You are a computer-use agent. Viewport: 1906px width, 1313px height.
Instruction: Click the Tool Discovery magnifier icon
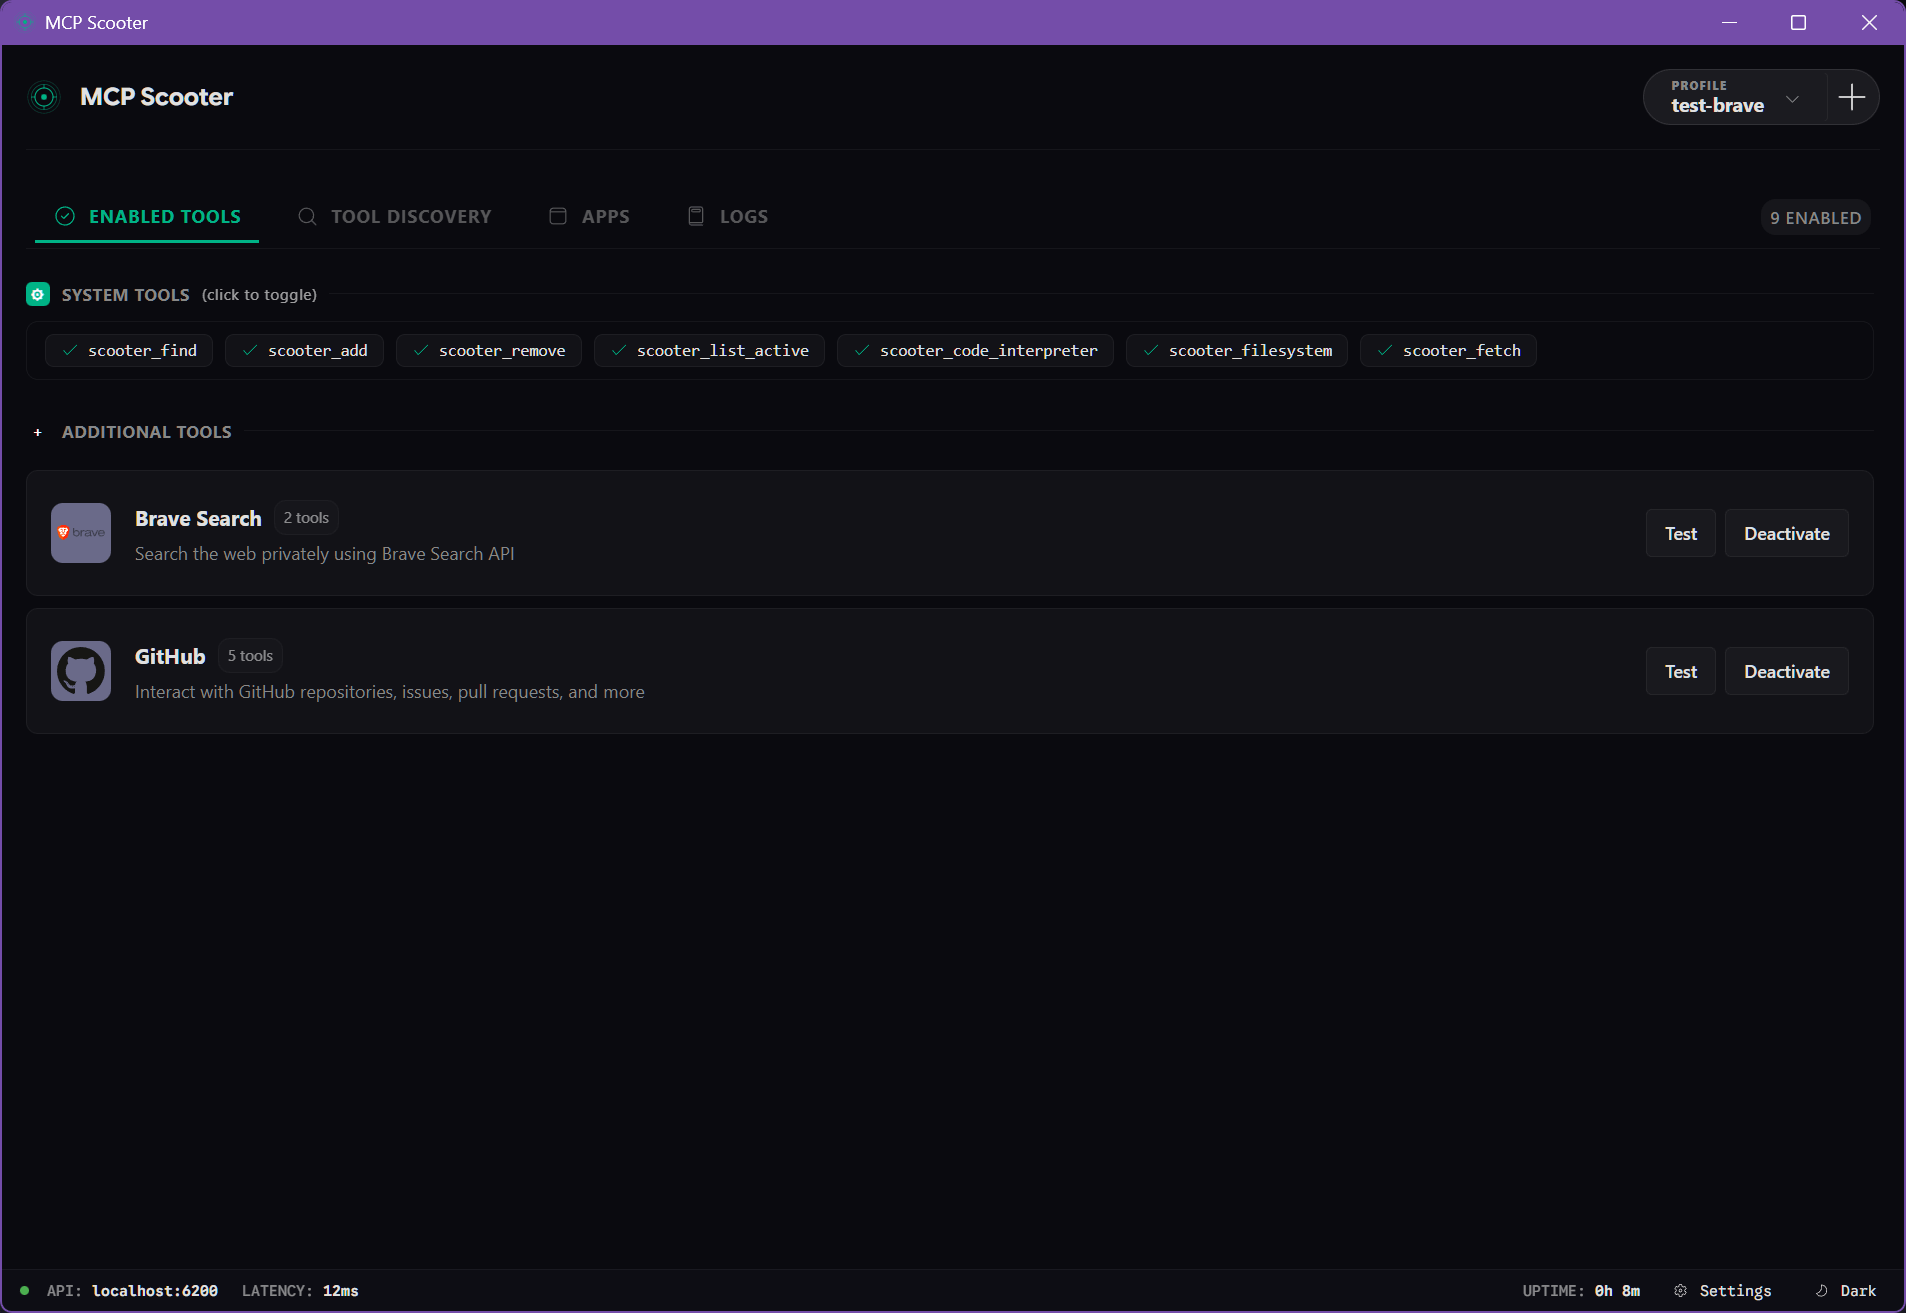click(307, 216)
